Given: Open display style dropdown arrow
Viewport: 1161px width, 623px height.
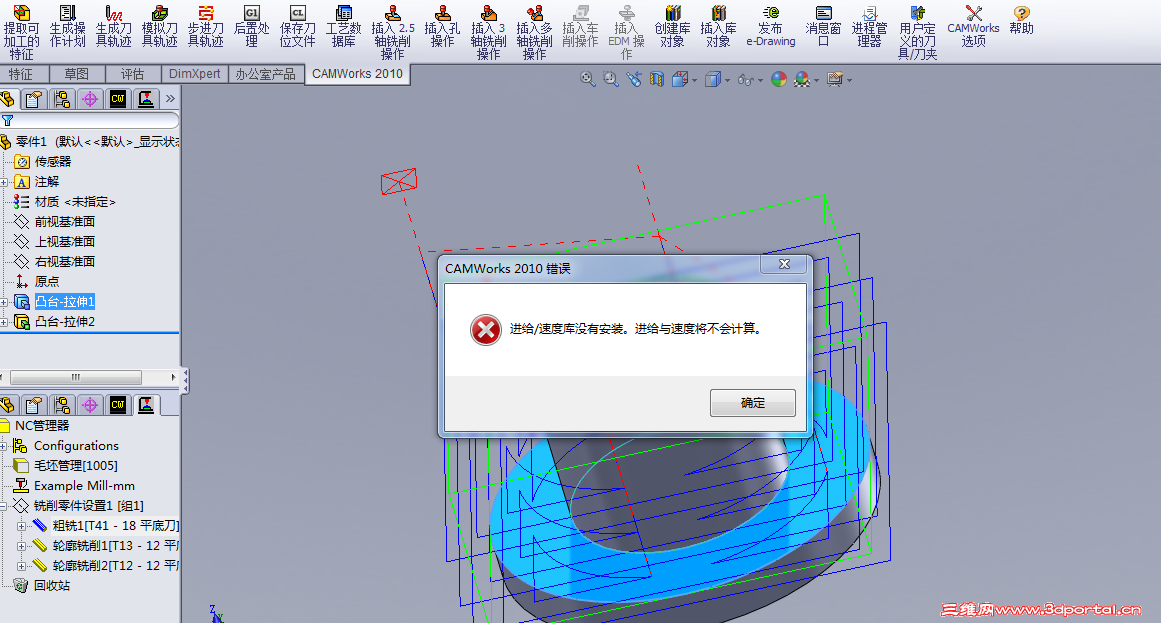Looking at the screenshot, I should (728, 80).
